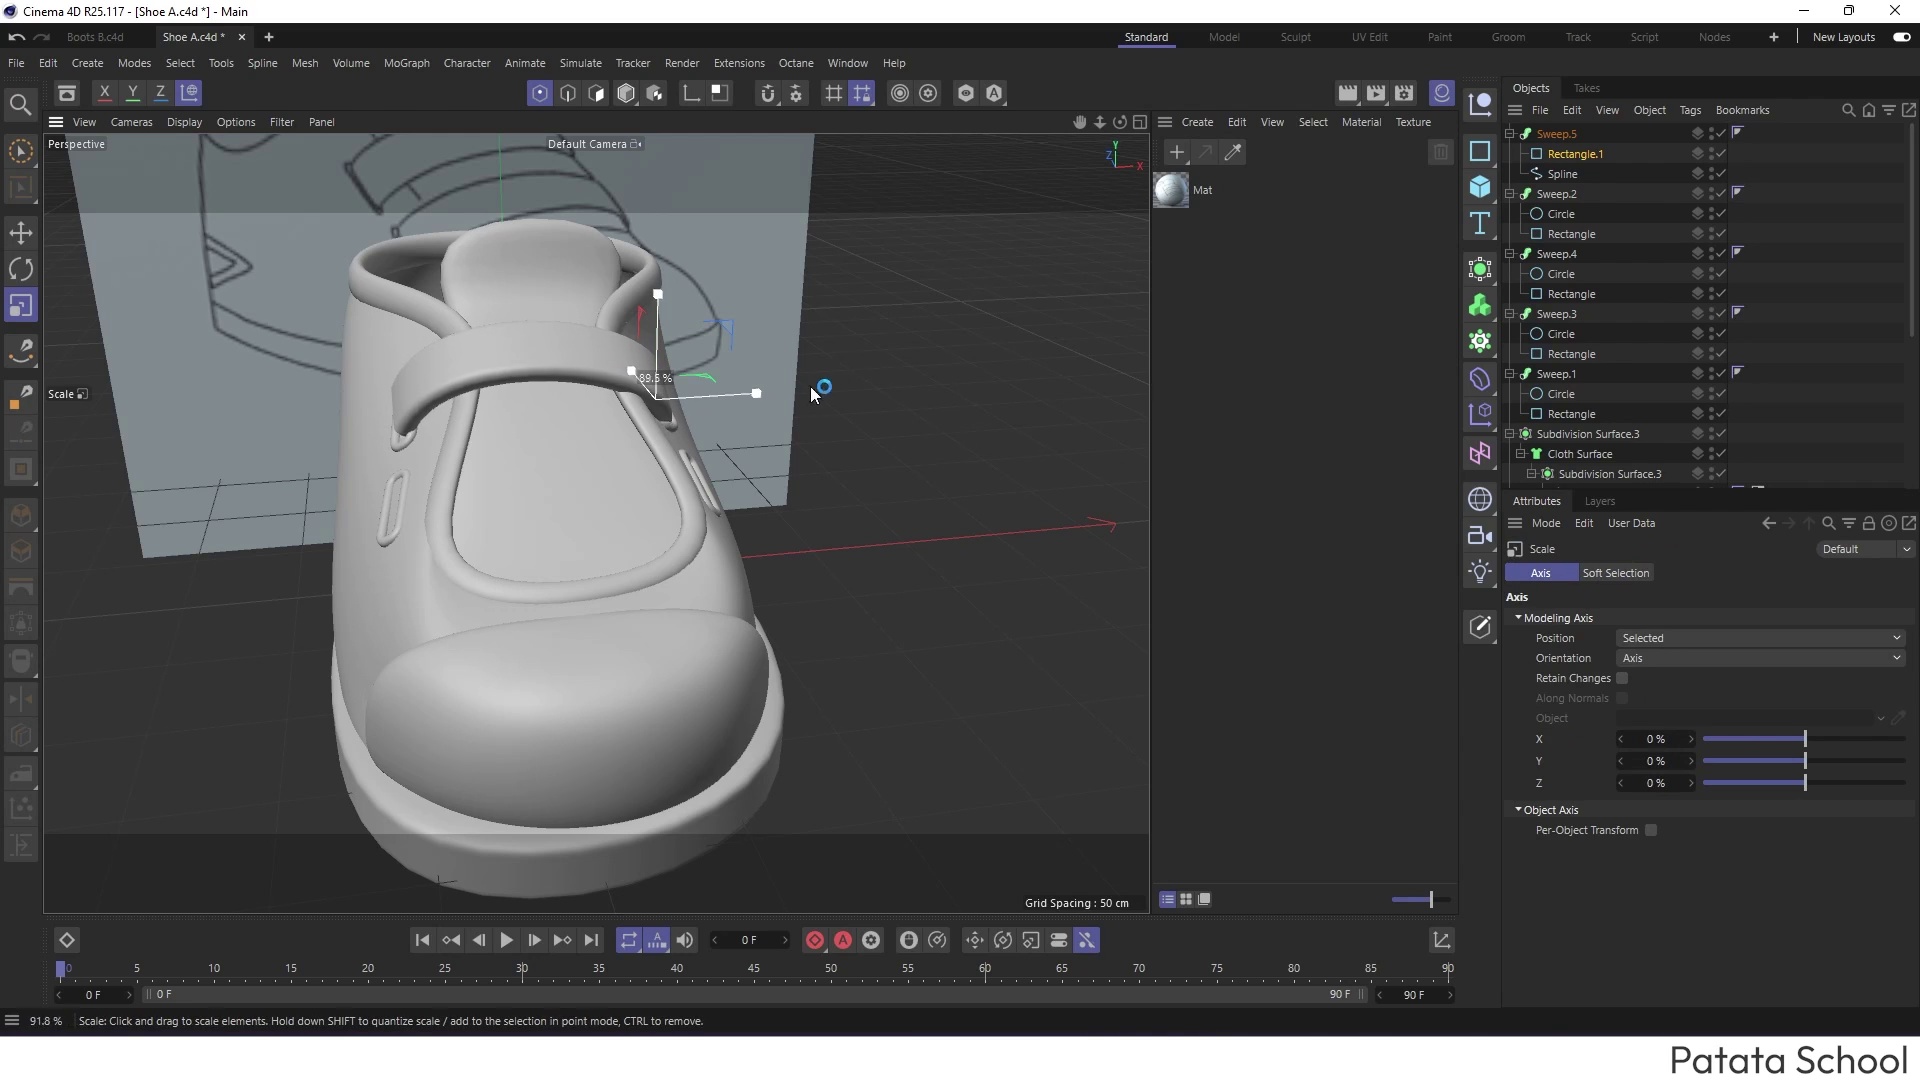Image resolution: width=1920 pixels, height=1080 pixels.
Task: Open the MoGraph menu
Action: pos(406,63)
